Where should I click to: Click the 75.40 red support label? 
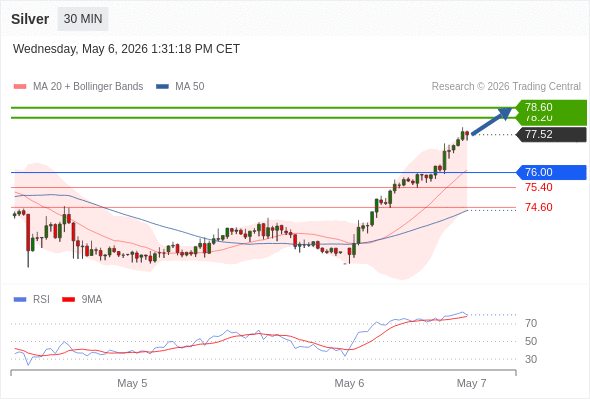539,187
